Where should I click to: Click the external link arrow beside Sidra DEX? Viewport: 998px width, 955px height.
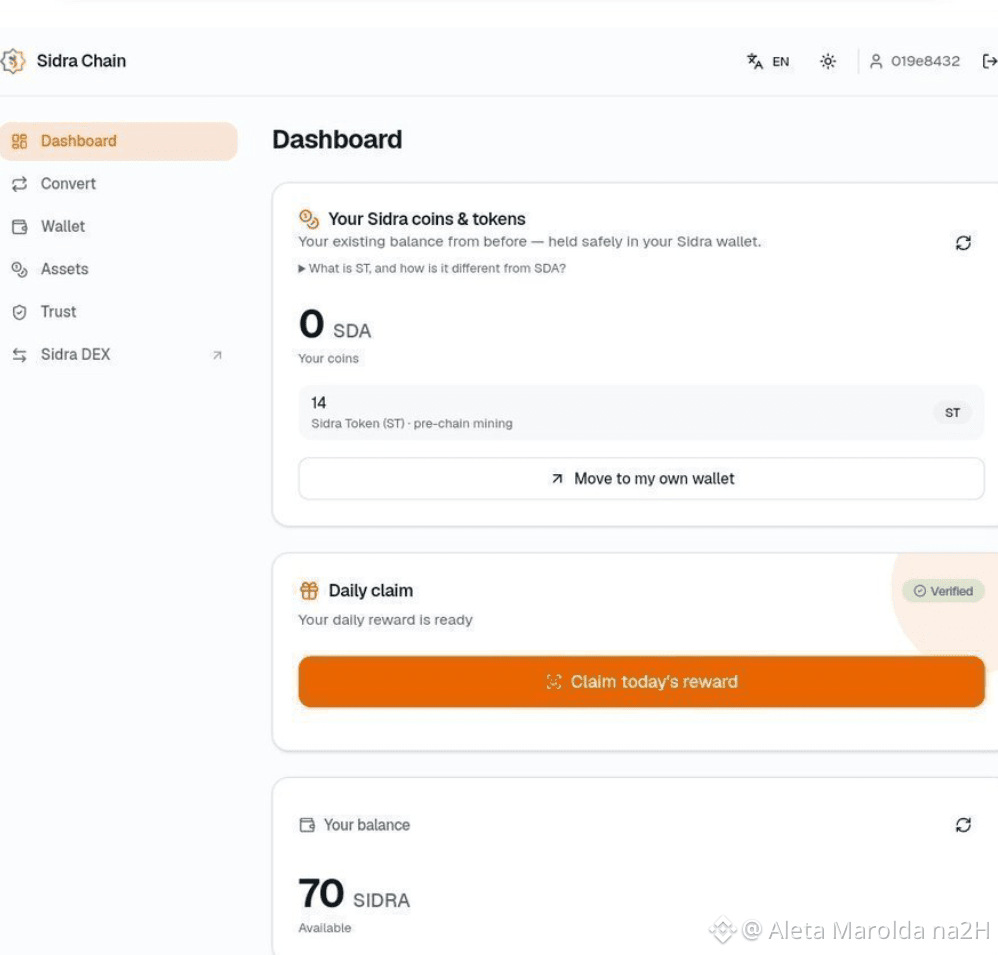[x=217, y=355]
